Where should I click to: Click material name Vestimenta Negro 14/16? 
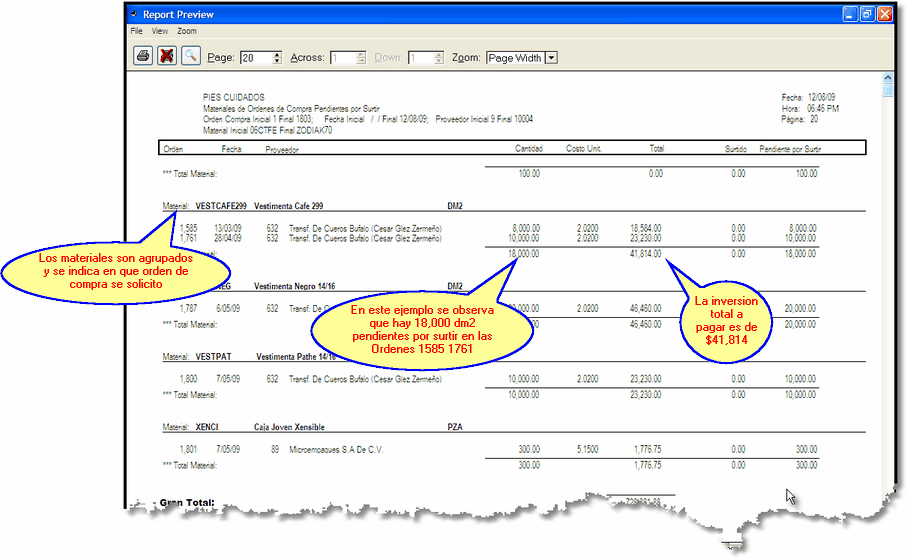tap(295, 286)
